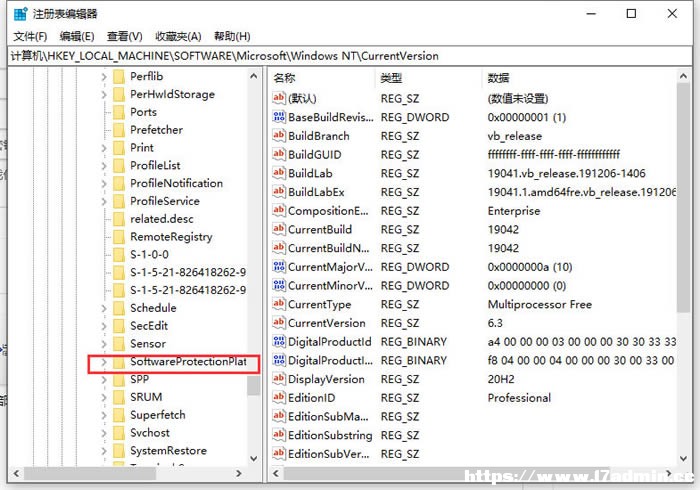Click the BuildLabEx value icon
Image resolution: width=700 pixels, height=490 pixels.
pyautogui.click(x=279, y=192)
